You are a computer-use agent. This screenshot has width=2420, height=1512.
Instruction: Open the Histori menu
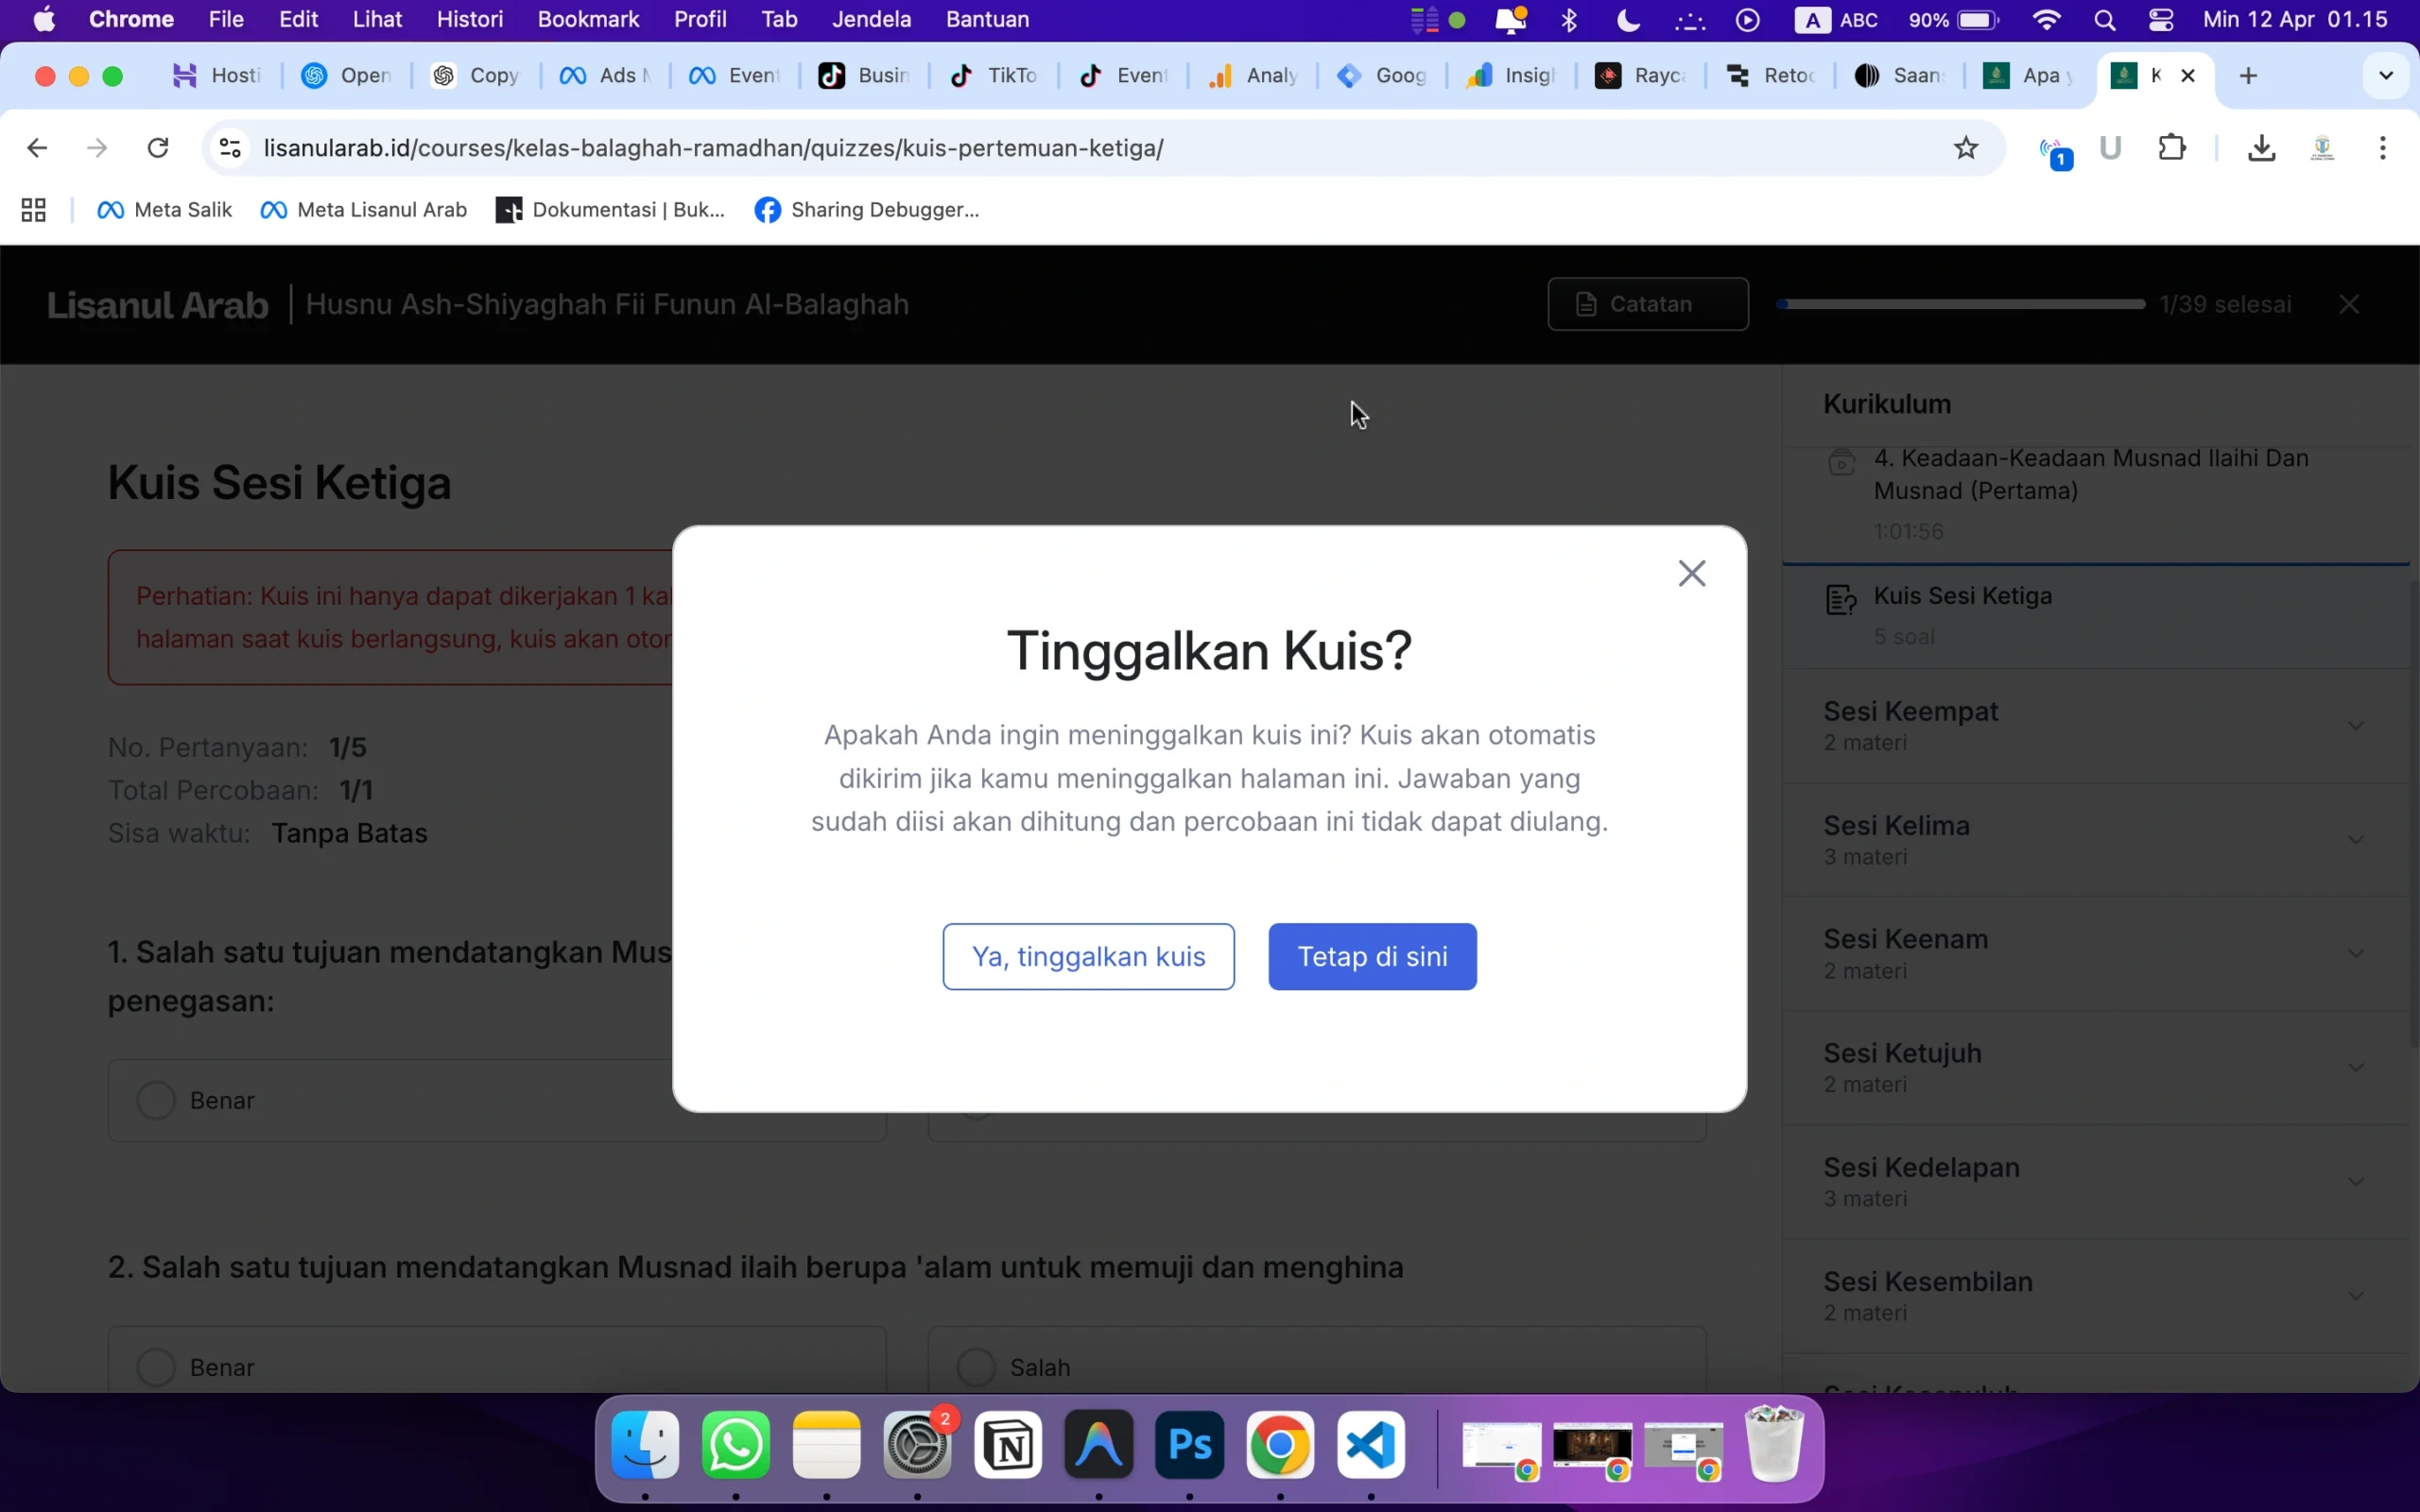tap(470, 19)
